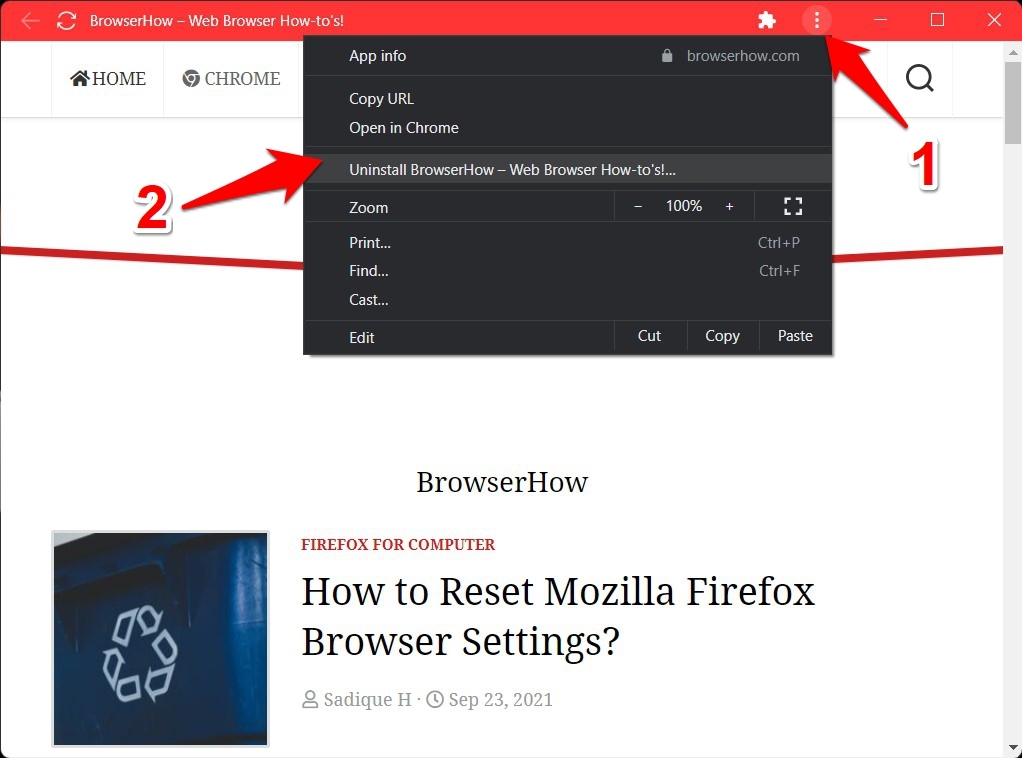
Task: Open the HOME navigation link
Action: tap(108, 78)
